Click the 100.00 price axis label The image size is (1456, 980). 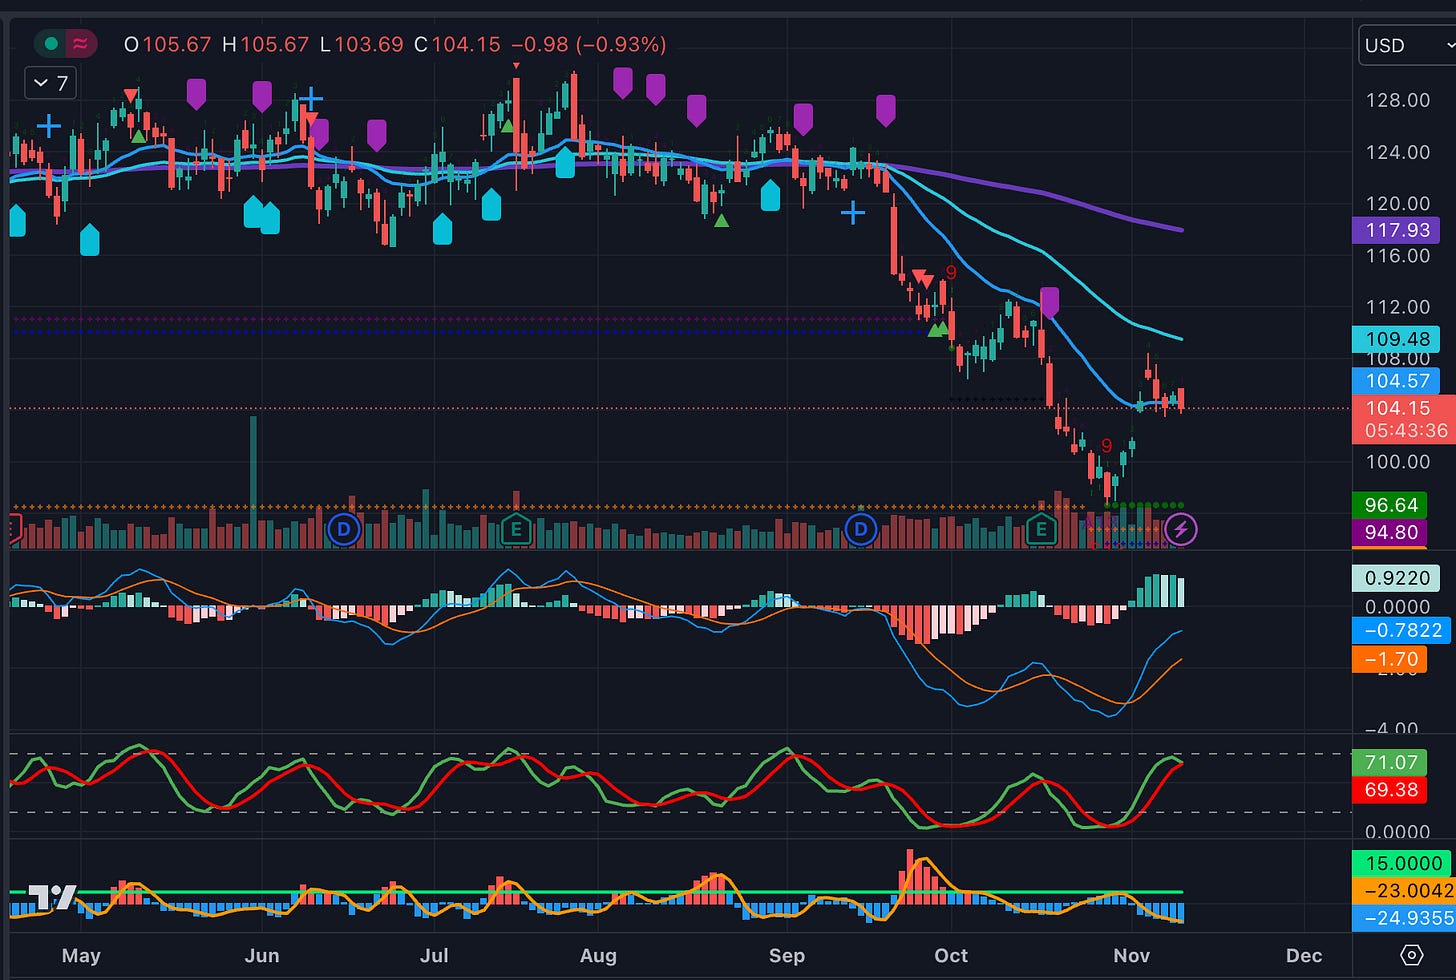pos(1397,462)
